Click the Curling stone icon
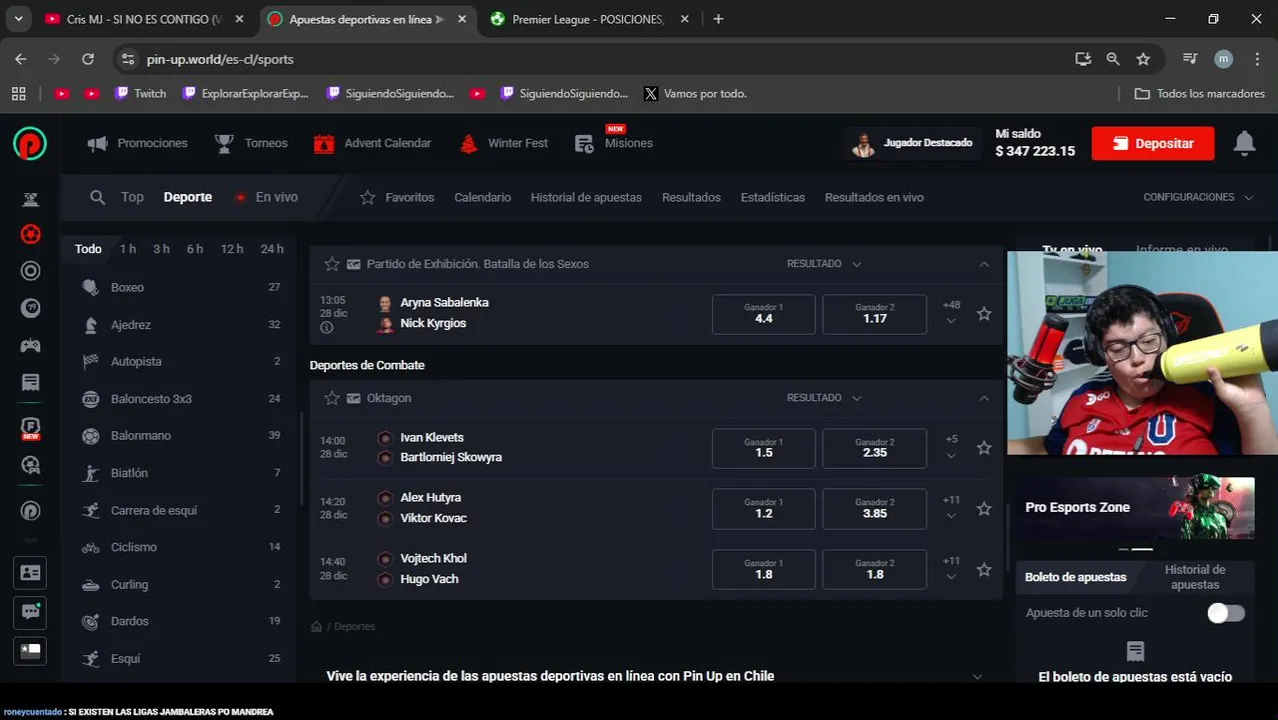The height and width of the screenshot is (720, 1278). (91, 584)
